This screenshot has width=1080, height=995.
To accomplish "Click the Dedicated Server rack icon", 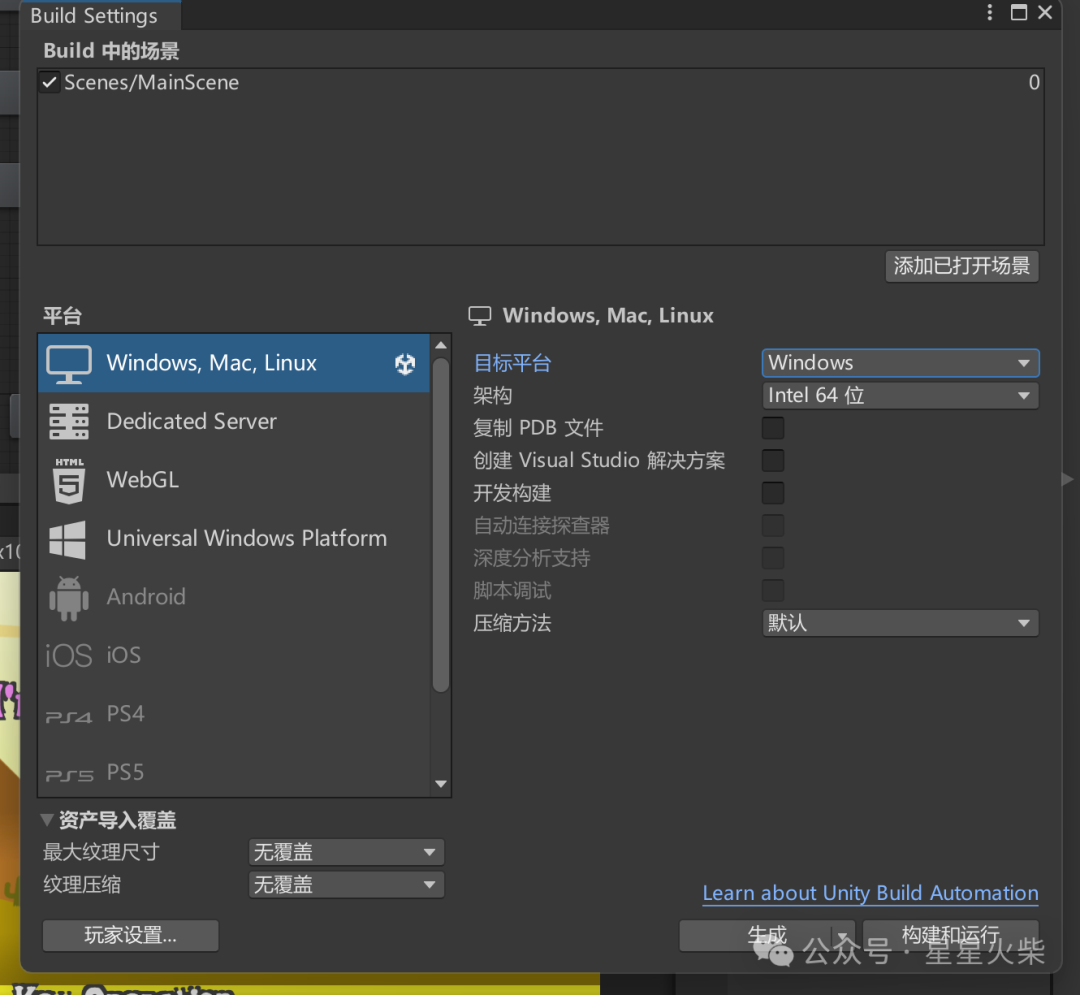I will pyautogui.click(x=68, y=421).
